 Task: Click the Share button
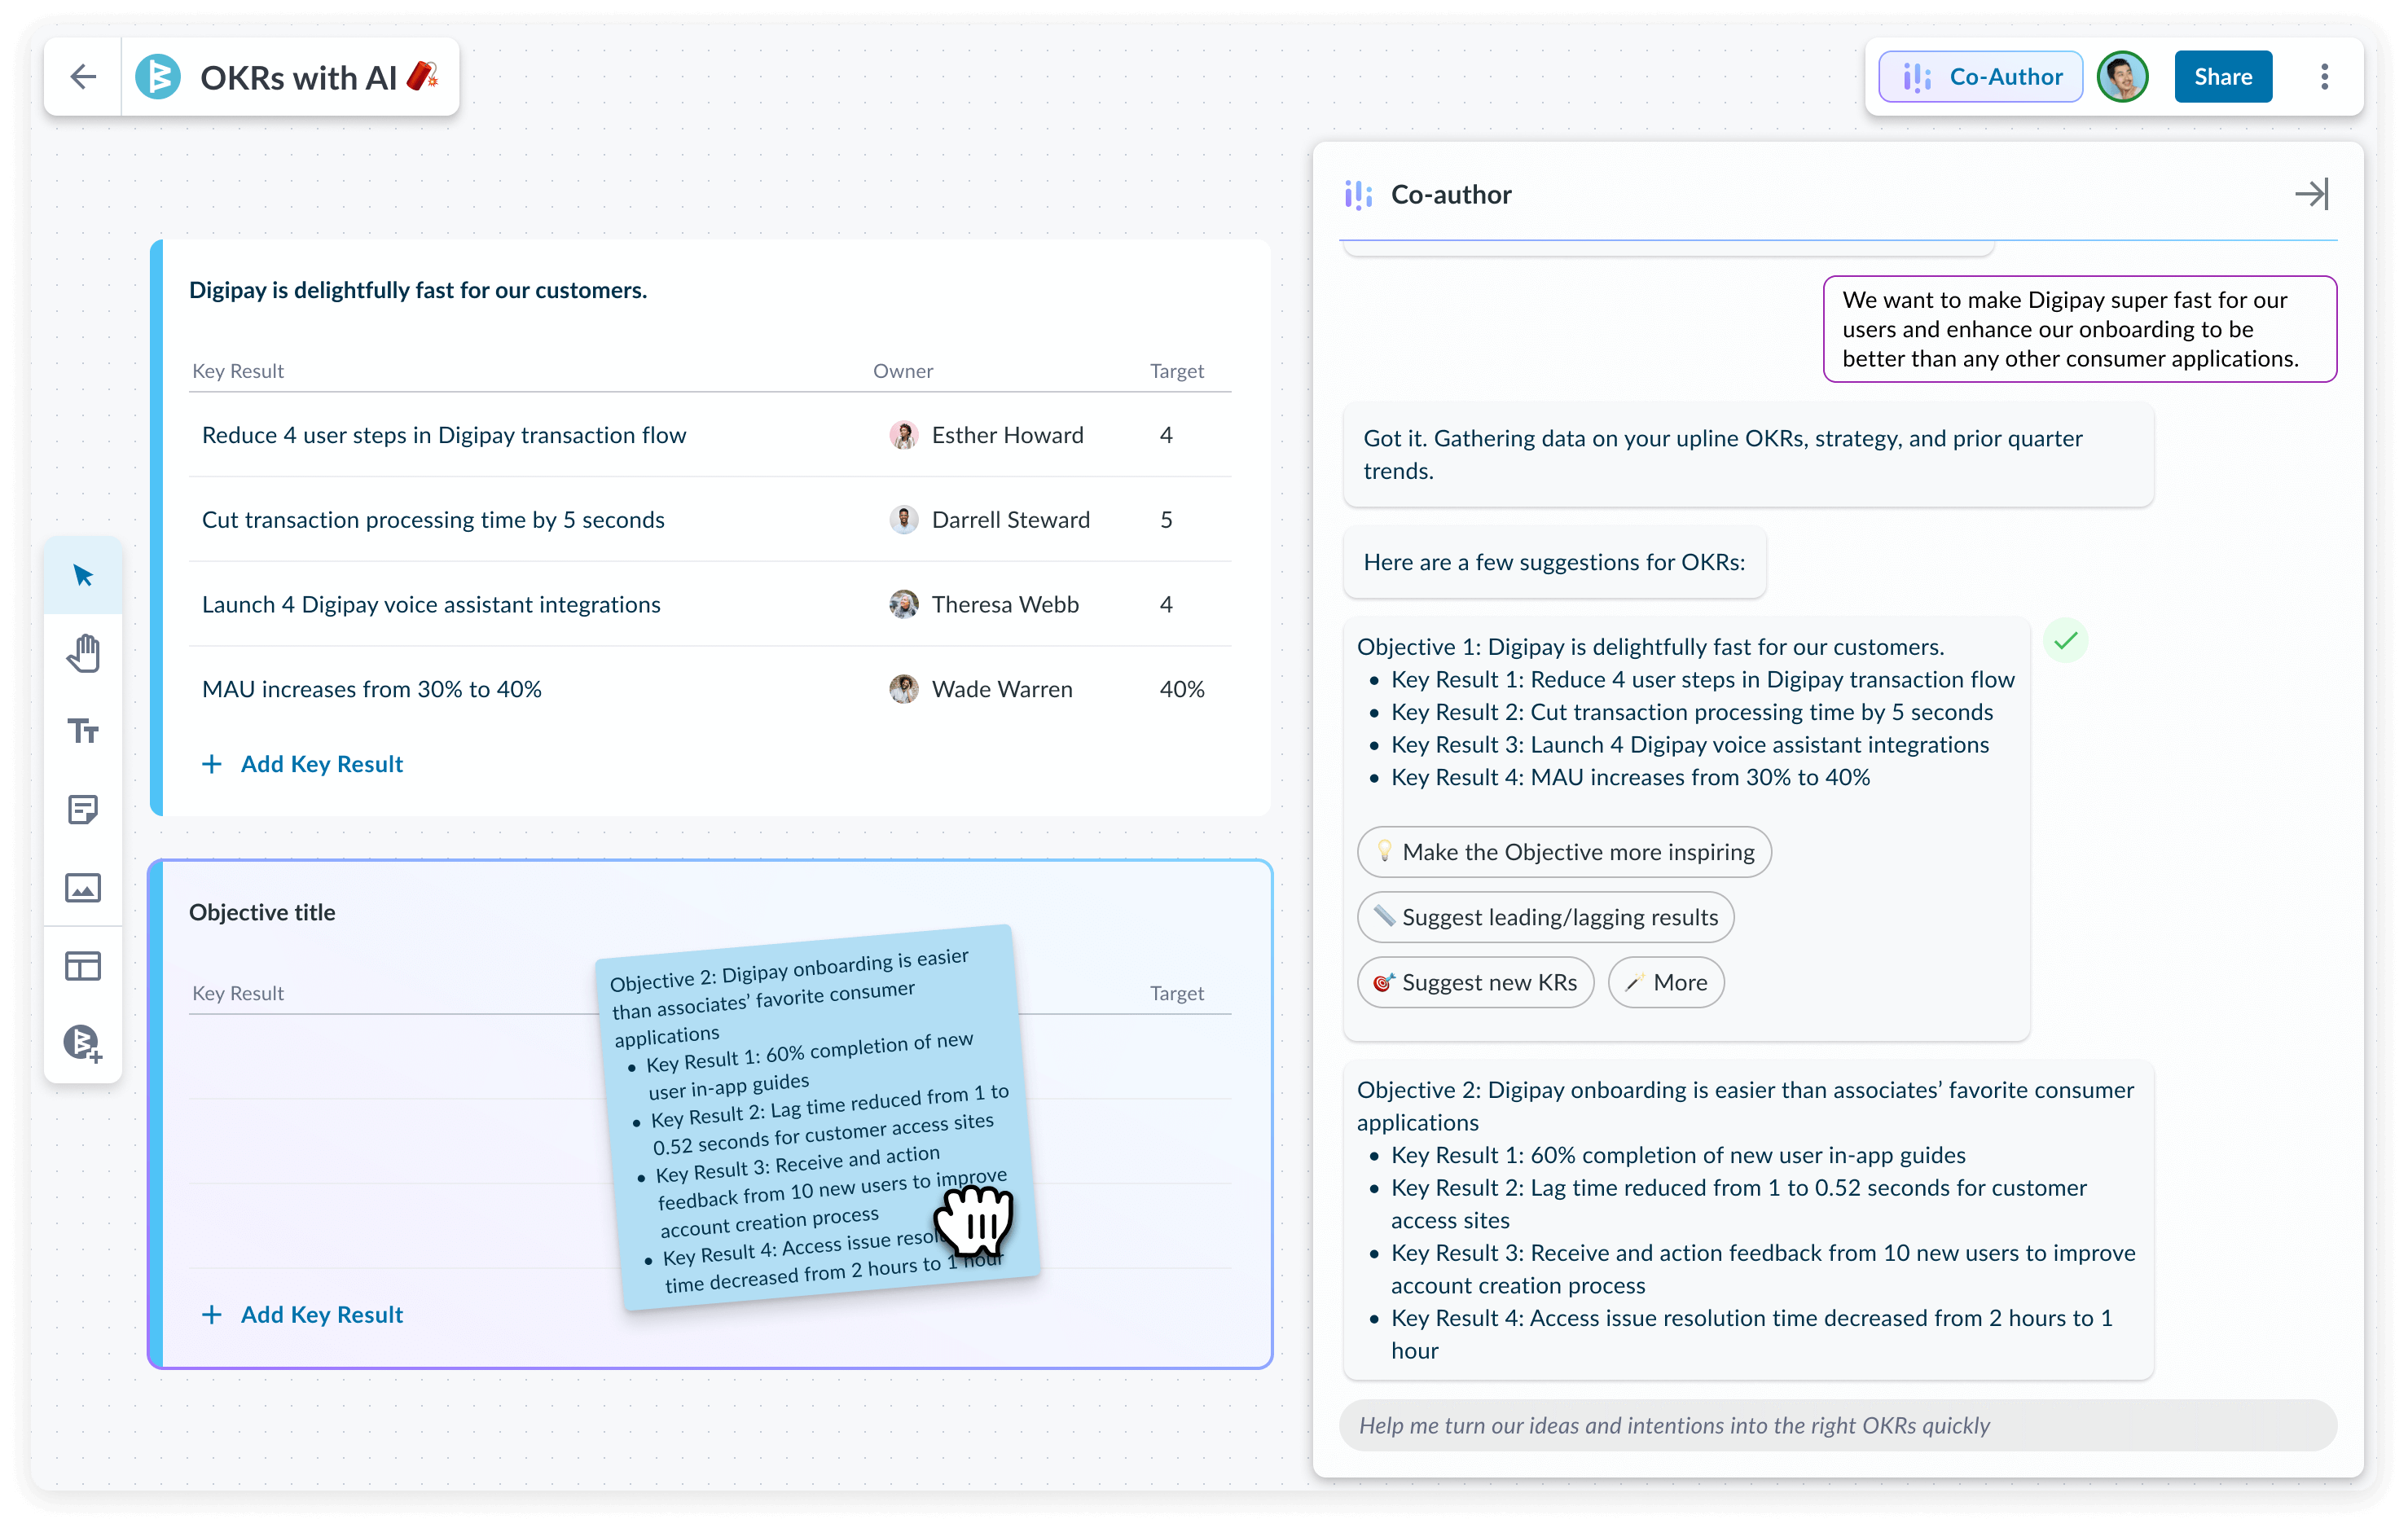(2222, 77)
